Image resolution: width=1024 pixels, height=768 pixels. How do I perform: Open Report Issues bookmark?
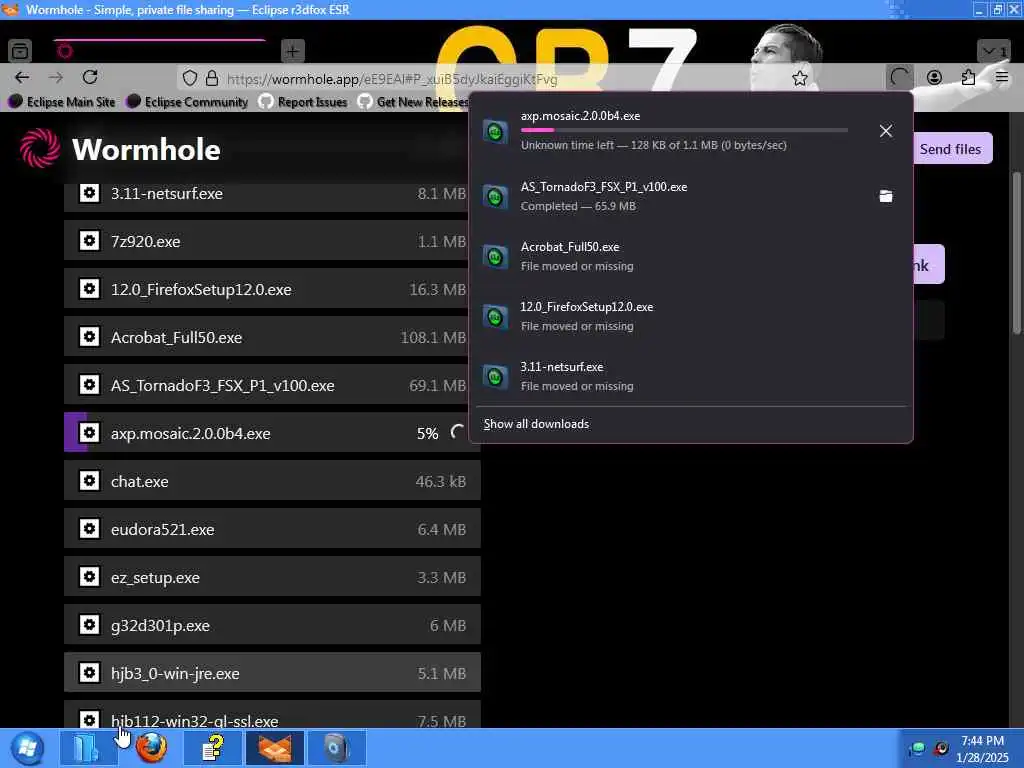tap(302, 102)
